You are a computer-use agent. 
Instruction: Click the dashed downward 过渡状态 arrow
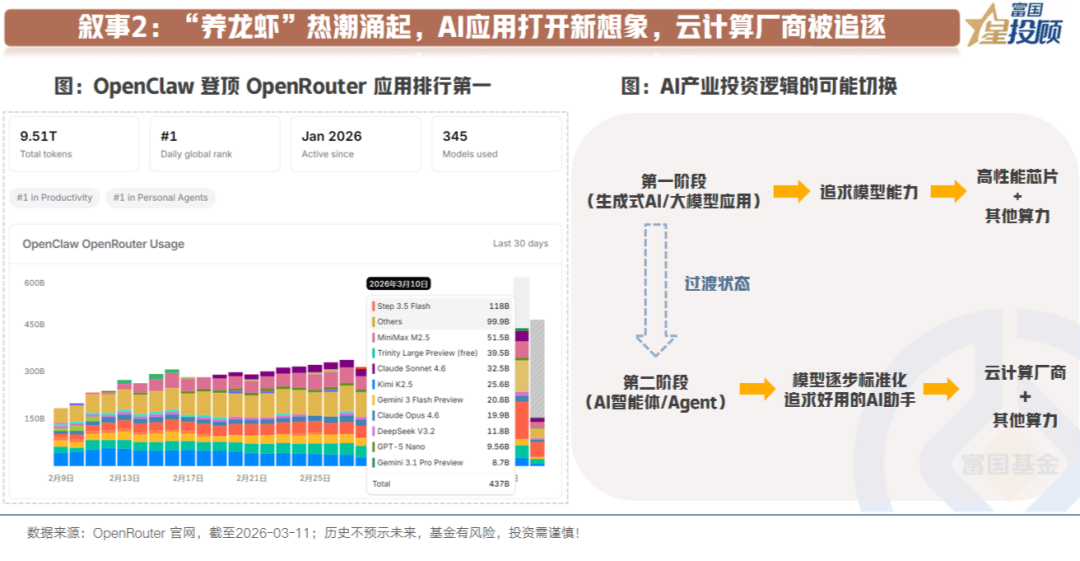(x=656, y=288)
